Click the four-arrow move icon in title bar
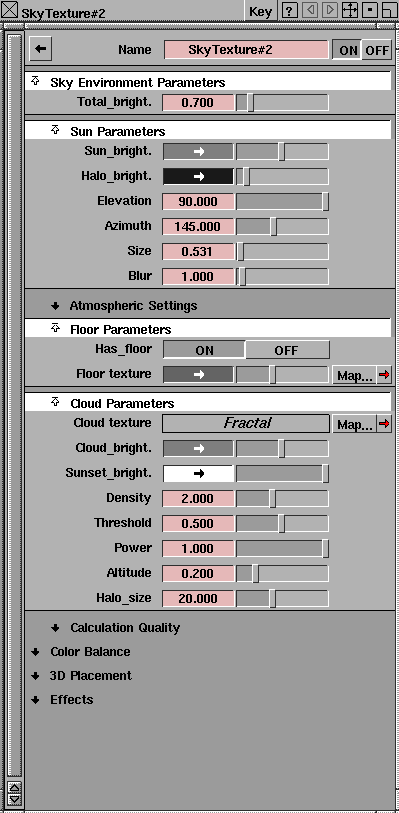This screenshot has height=813, width=399. coord(350,11)
